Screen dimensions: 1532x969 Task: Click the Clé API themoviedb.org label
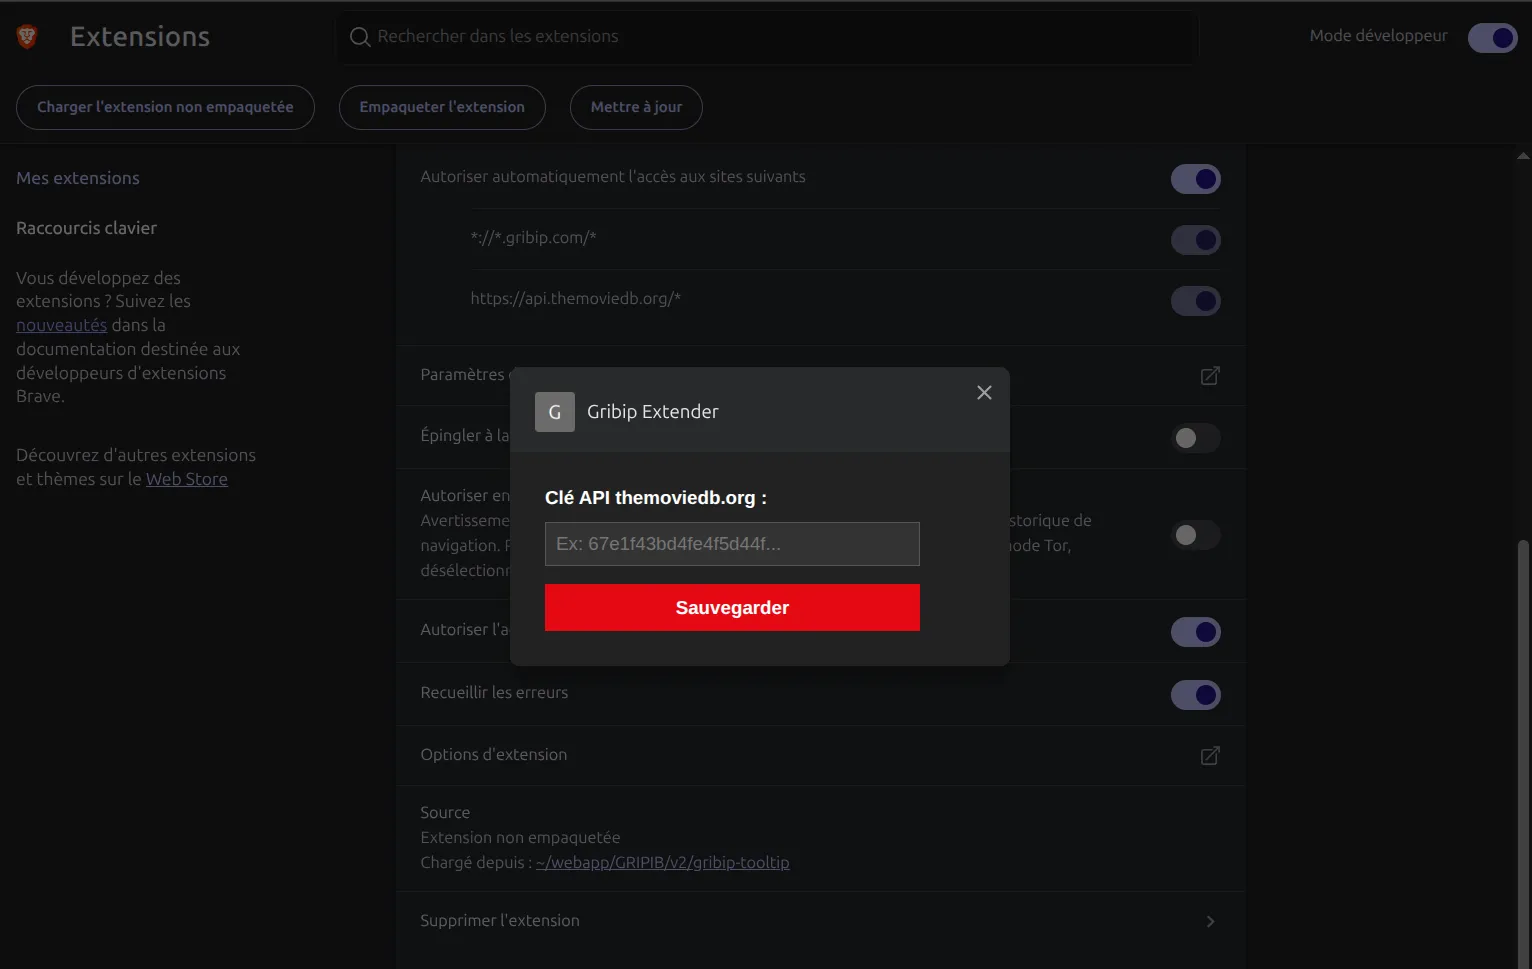click(656, 498)
